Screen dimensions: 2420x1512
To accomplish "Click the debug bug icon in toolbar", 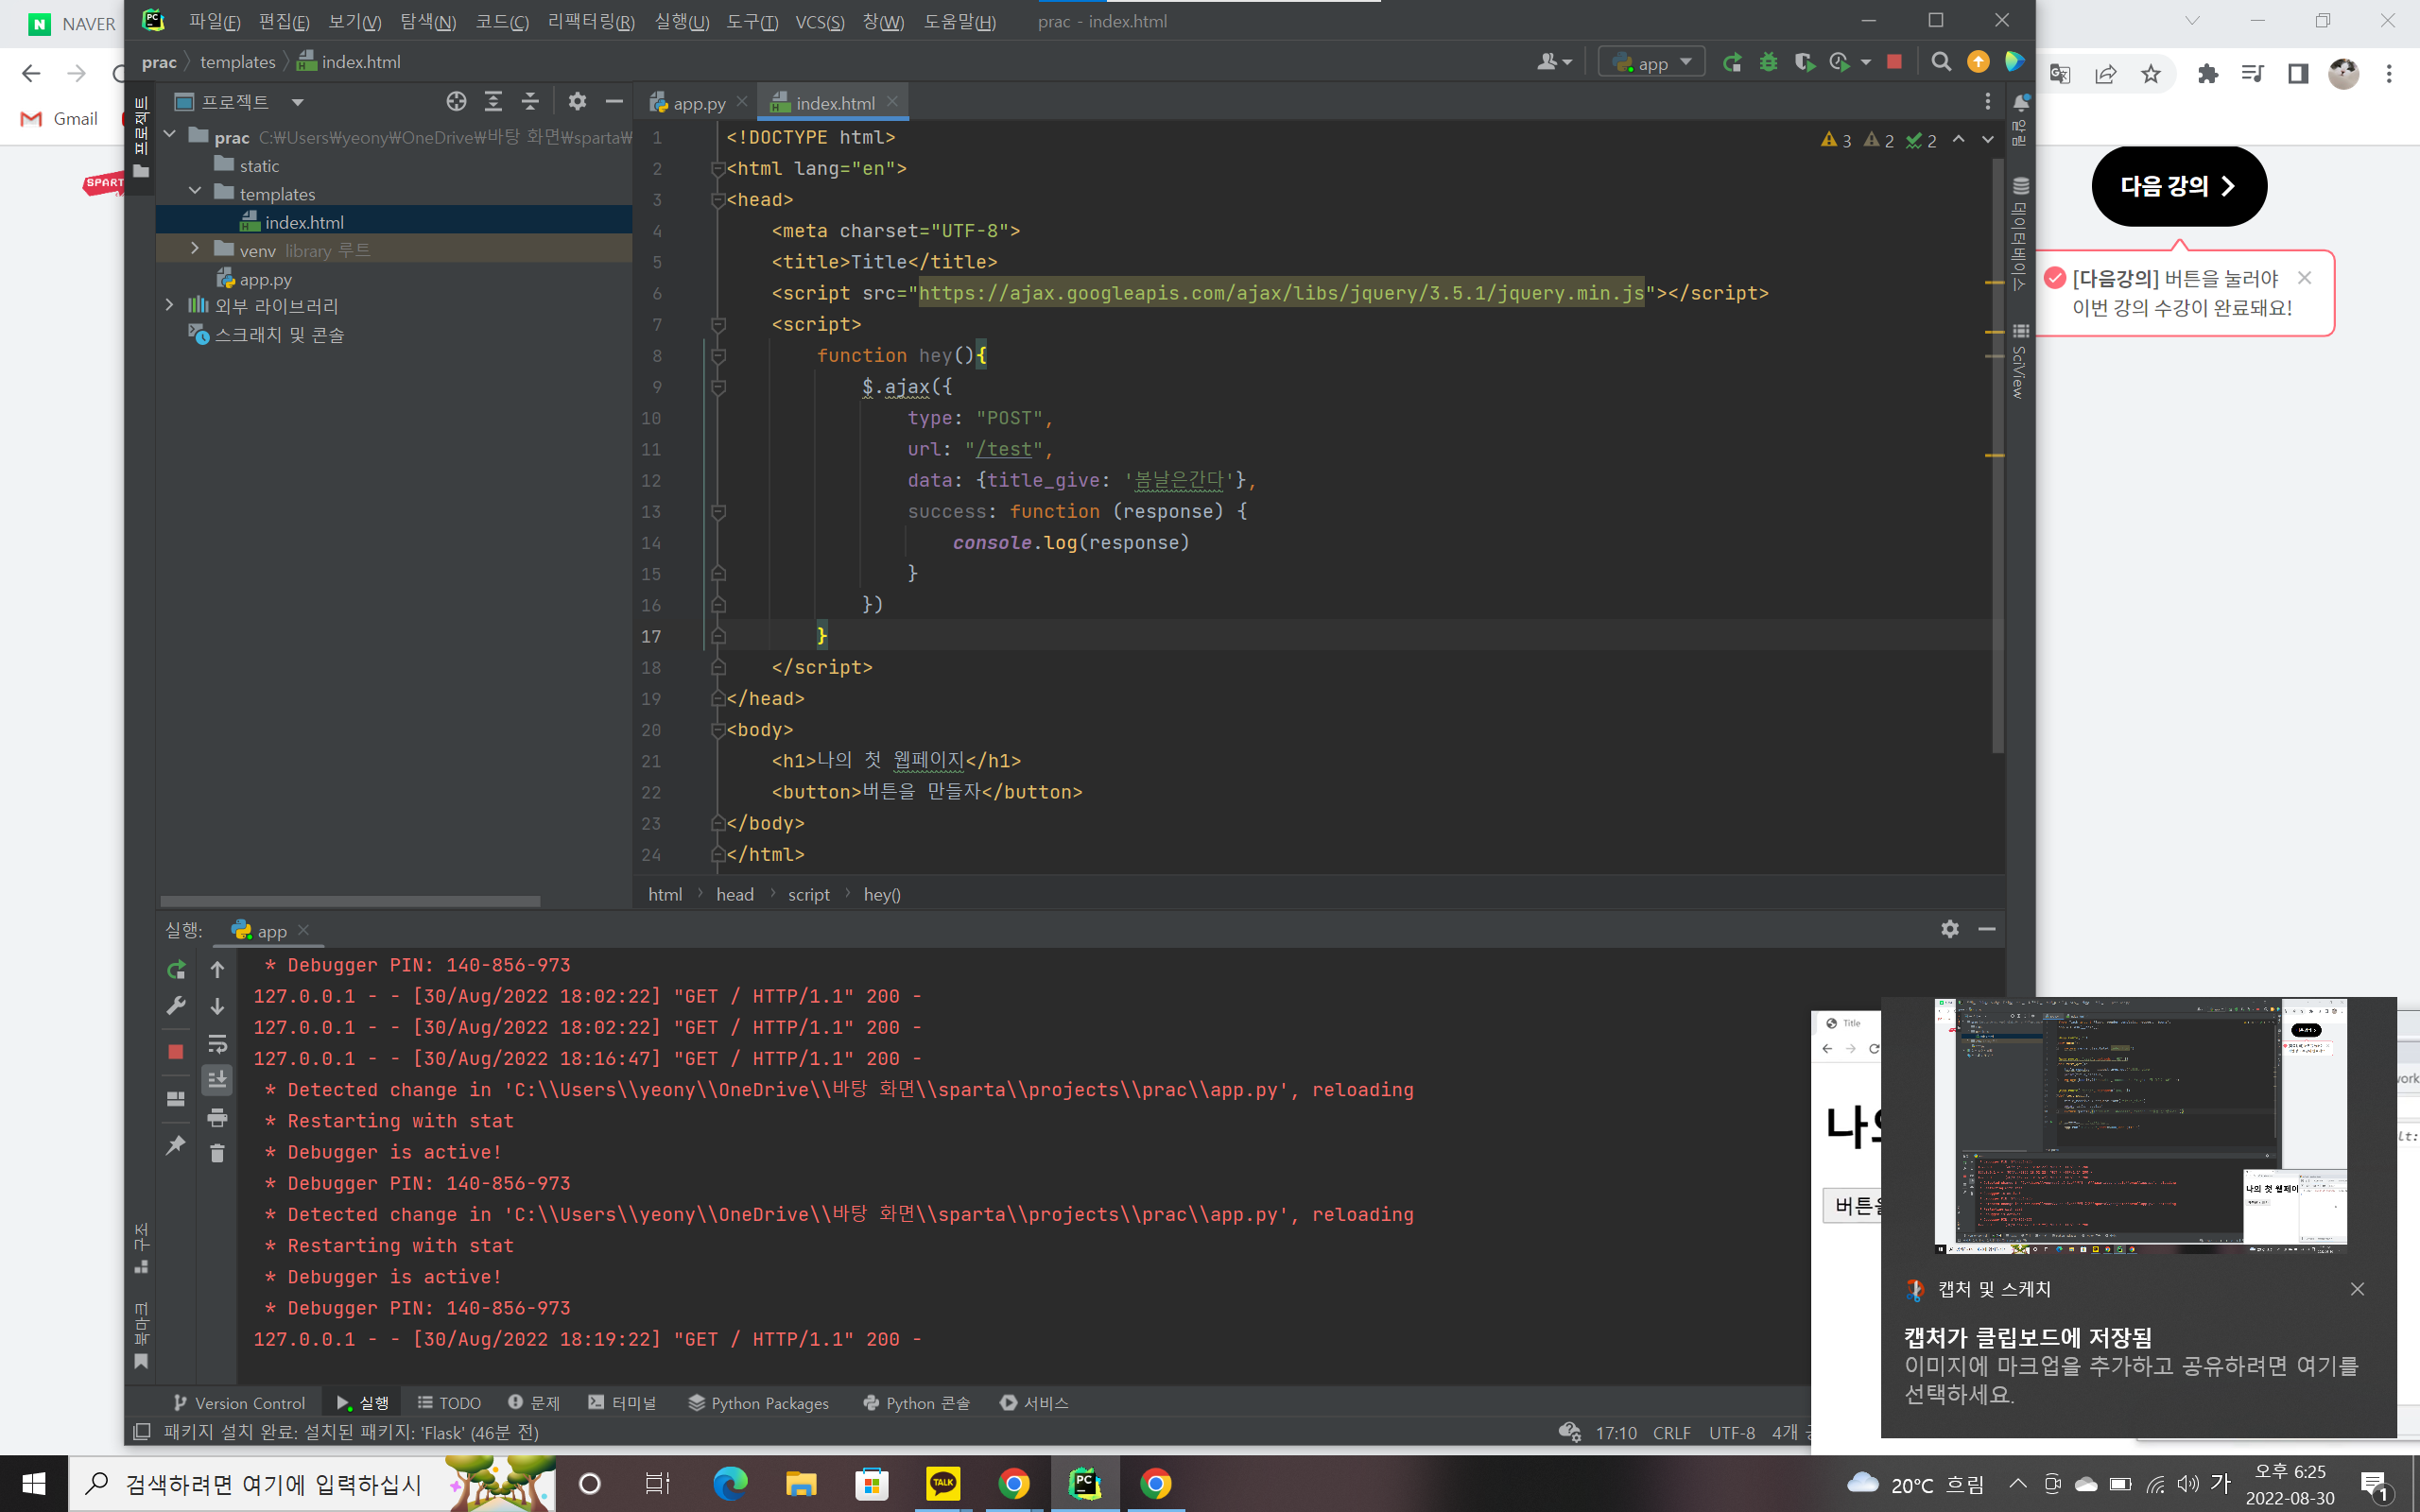I will [x=1768, y=63].
